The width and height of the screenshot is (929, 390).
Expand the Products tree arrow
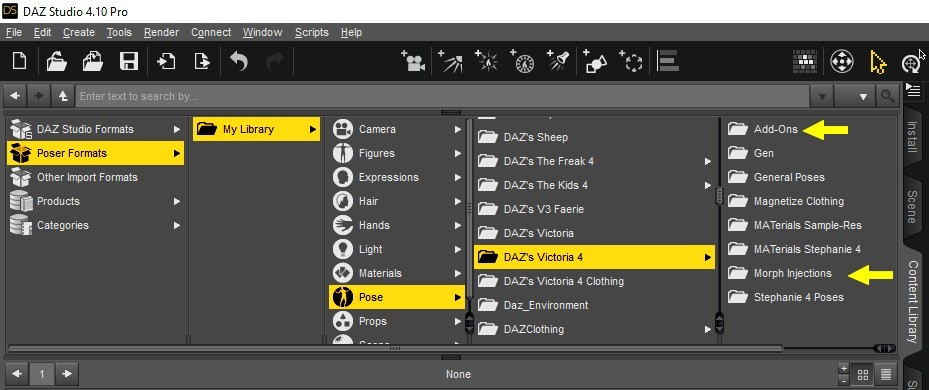[177, 202]
